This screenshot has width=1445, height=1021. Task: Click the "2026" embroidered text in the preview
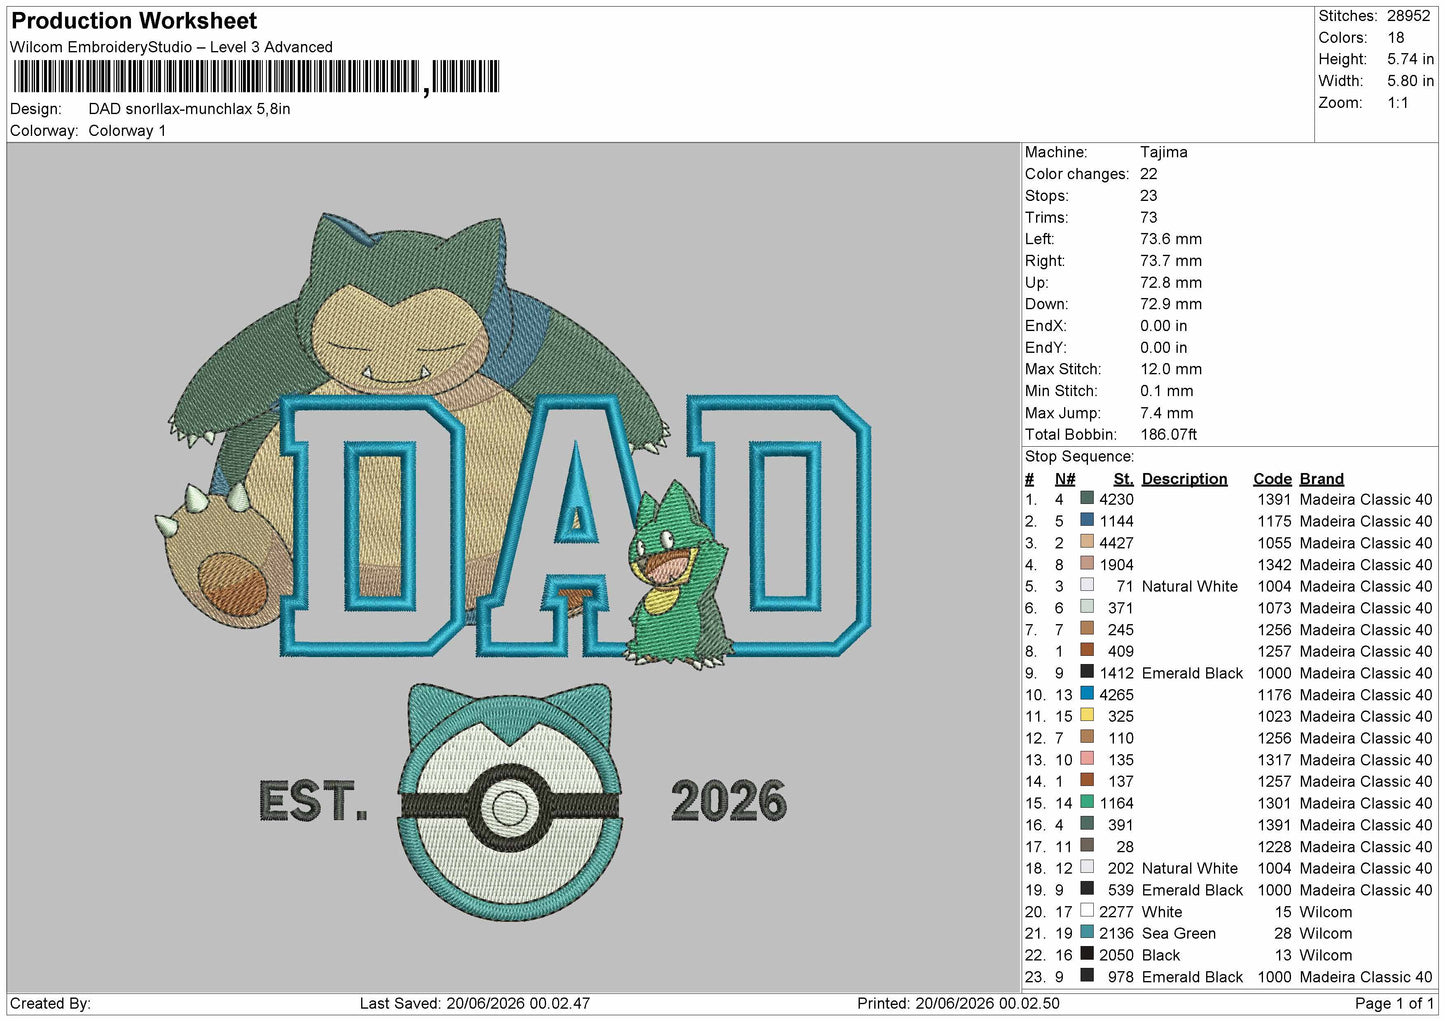pyautogui.click(x=729, y=801)
